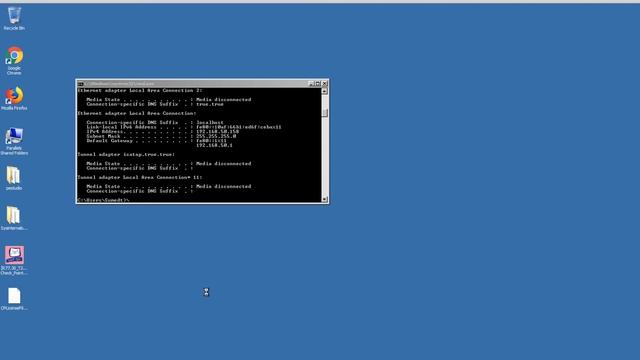Click the DNS suffix value true.true
The height and width of the screenshot is (360, 640).
click(x=210, y=104)
